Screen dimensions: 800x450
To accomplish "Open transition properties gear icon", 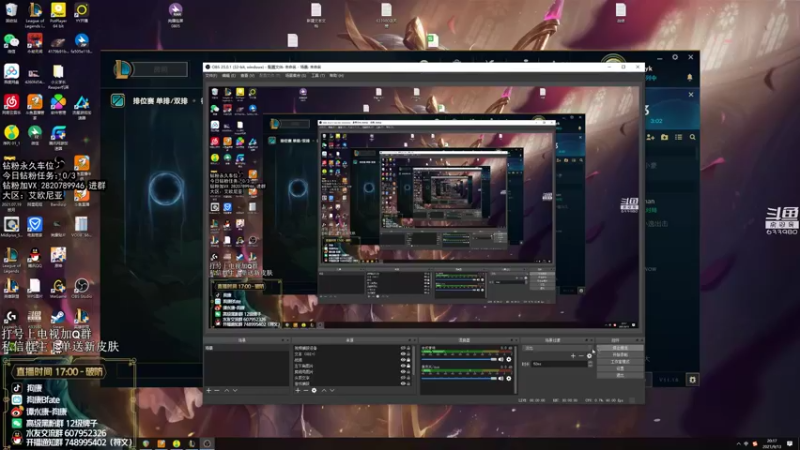I will tap(589, 356).
